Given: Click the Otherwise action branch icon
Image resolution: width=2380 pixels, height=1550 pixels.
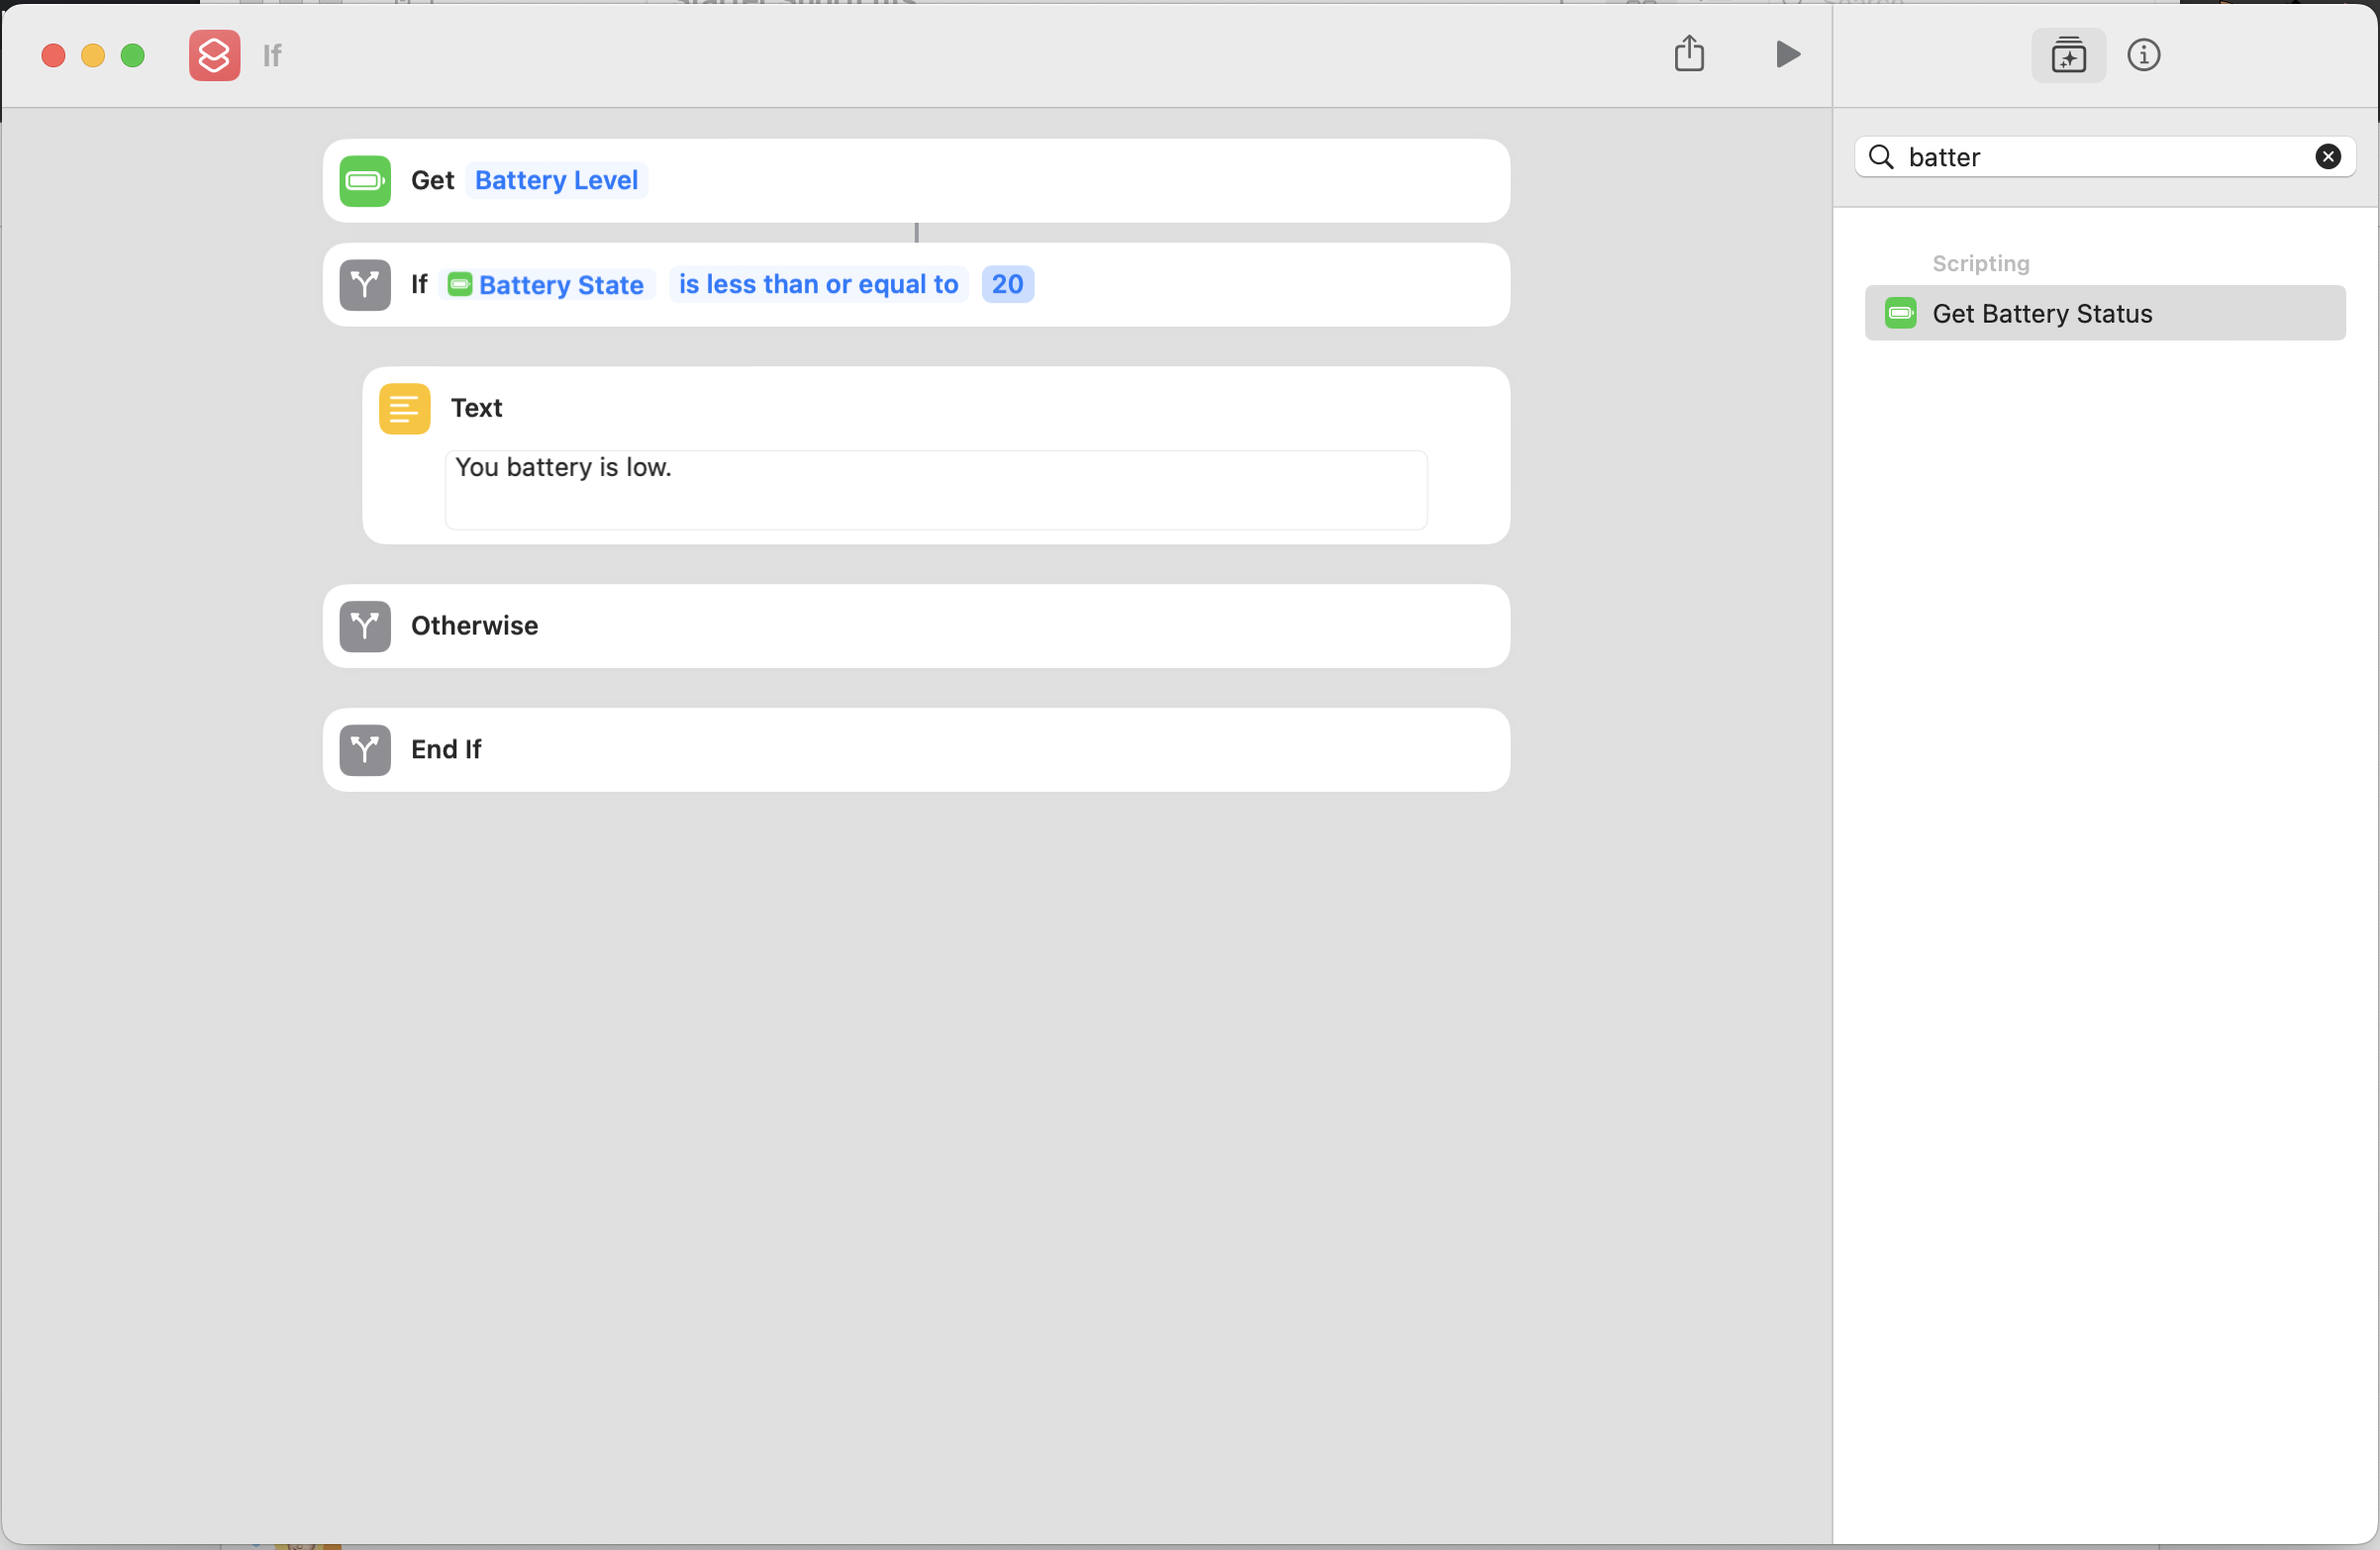Looking at the screenshot, I should pos(365,626).
